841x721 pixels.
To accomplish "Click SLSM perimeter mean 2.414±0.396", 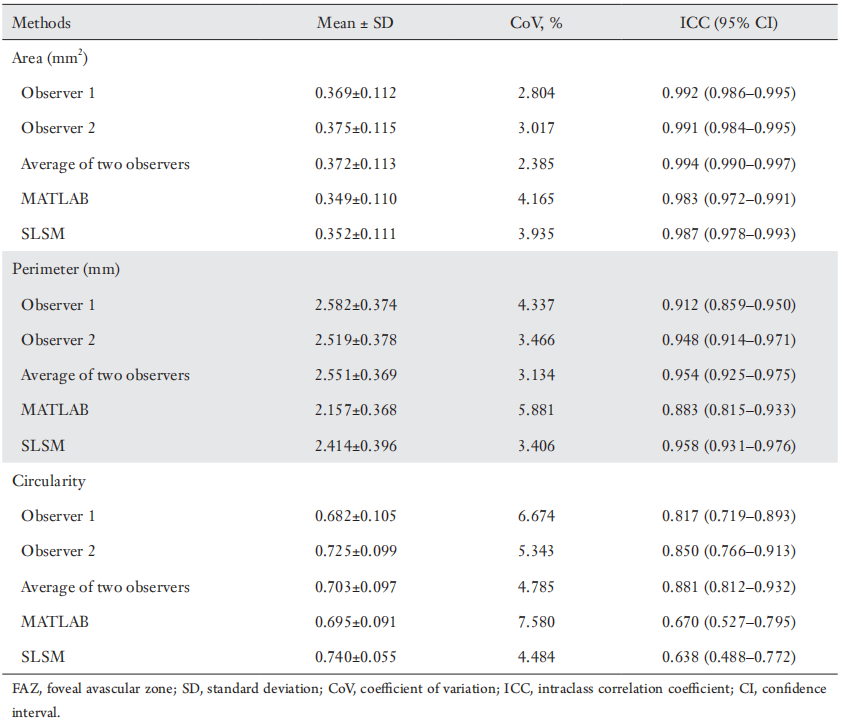I will (x=356, y=446).
